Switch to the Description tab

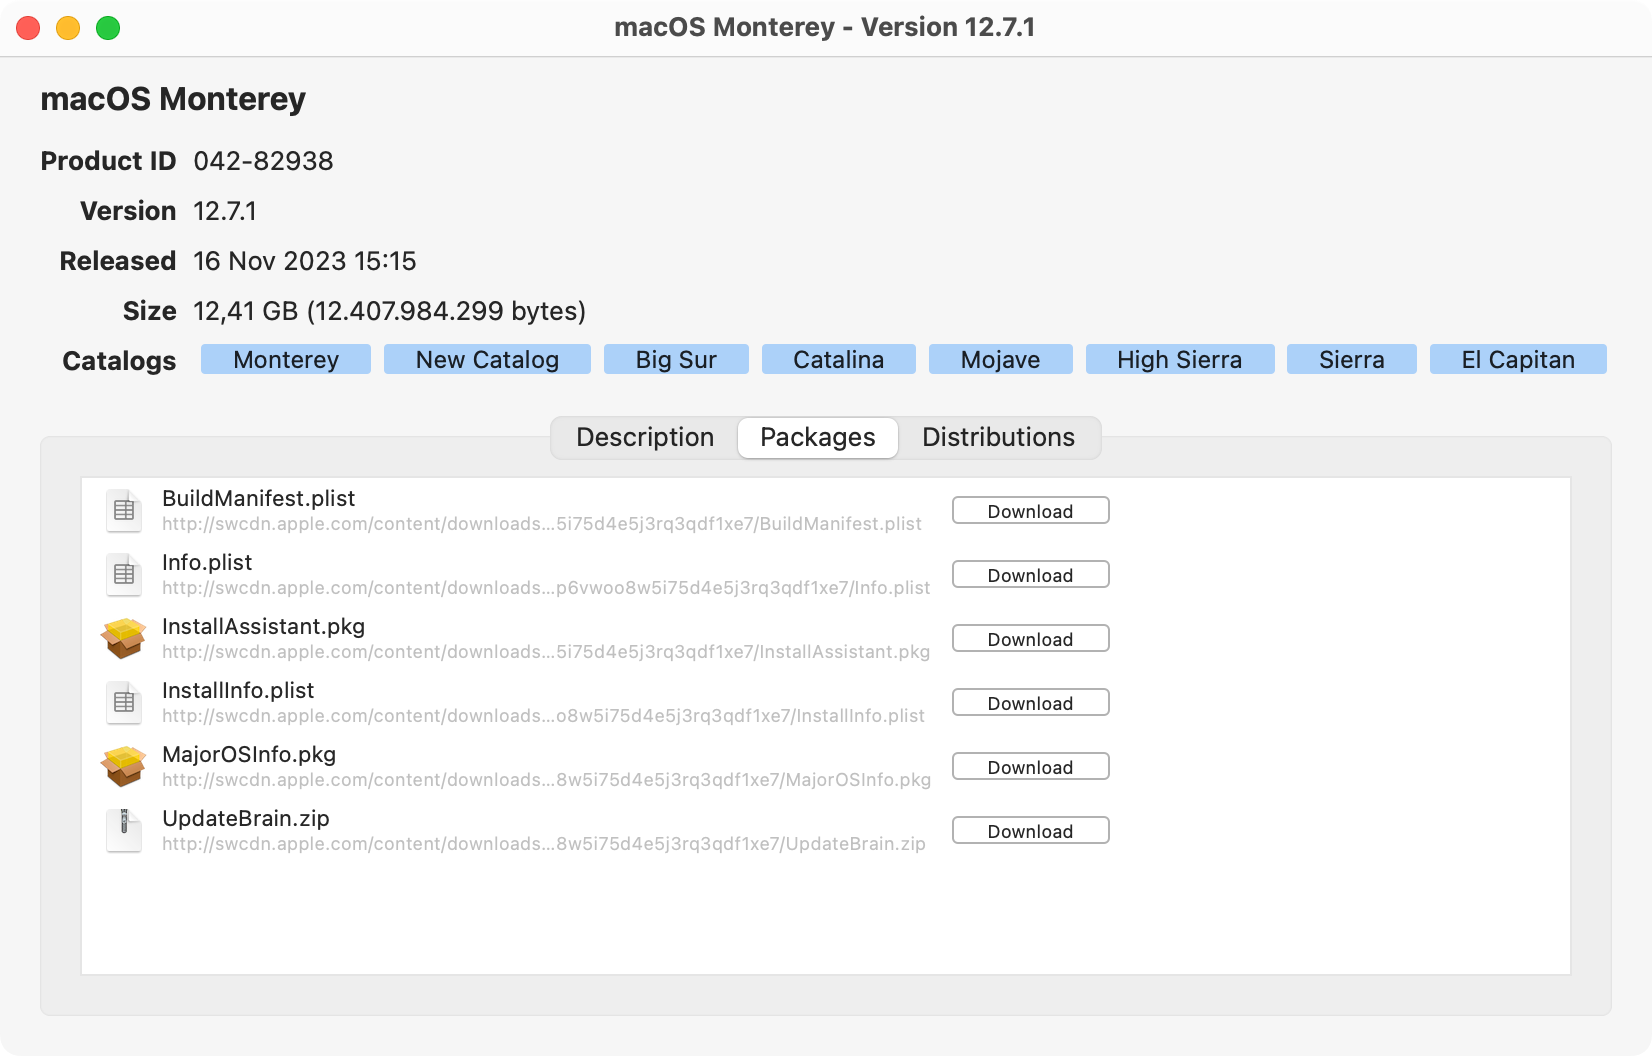click(x=645, y=438)
